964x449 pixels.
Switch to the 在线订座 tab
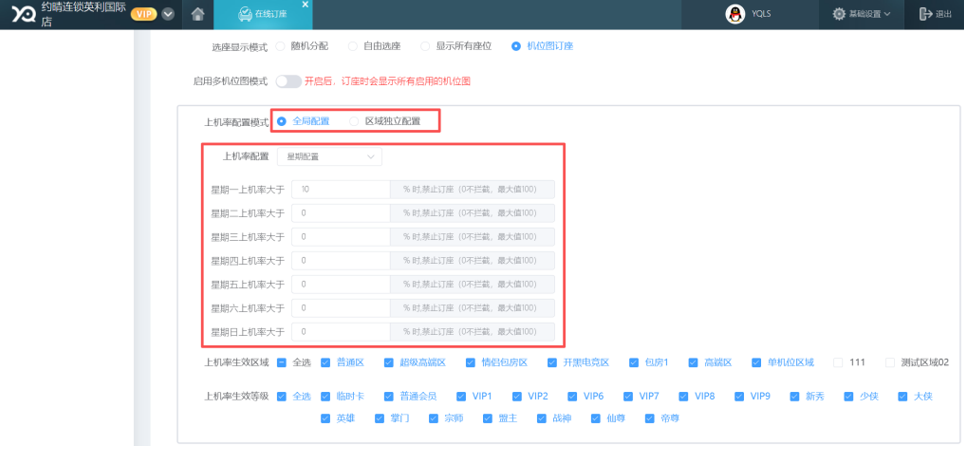(263, 14)
